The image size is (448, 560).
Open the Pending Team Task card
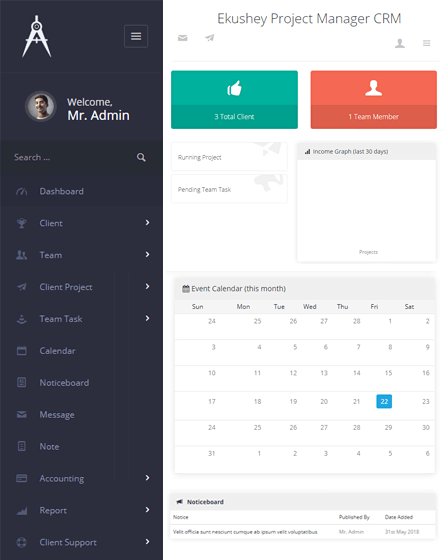229,189
